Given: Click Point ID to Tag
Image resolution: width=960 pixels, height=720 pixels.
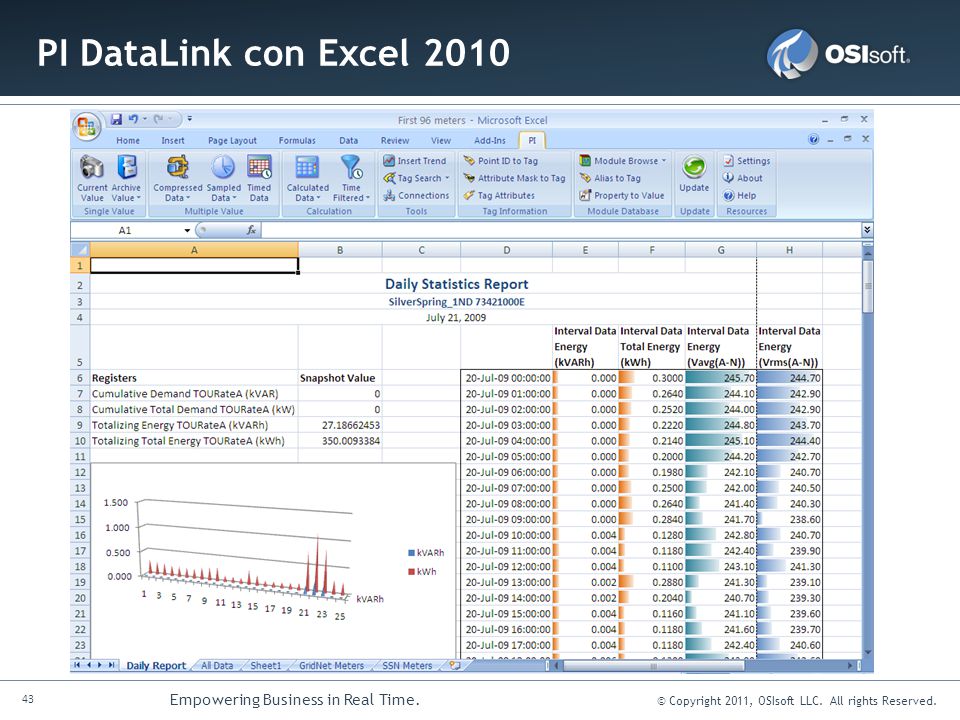Looking at the screenshot, I should [501, 160].
